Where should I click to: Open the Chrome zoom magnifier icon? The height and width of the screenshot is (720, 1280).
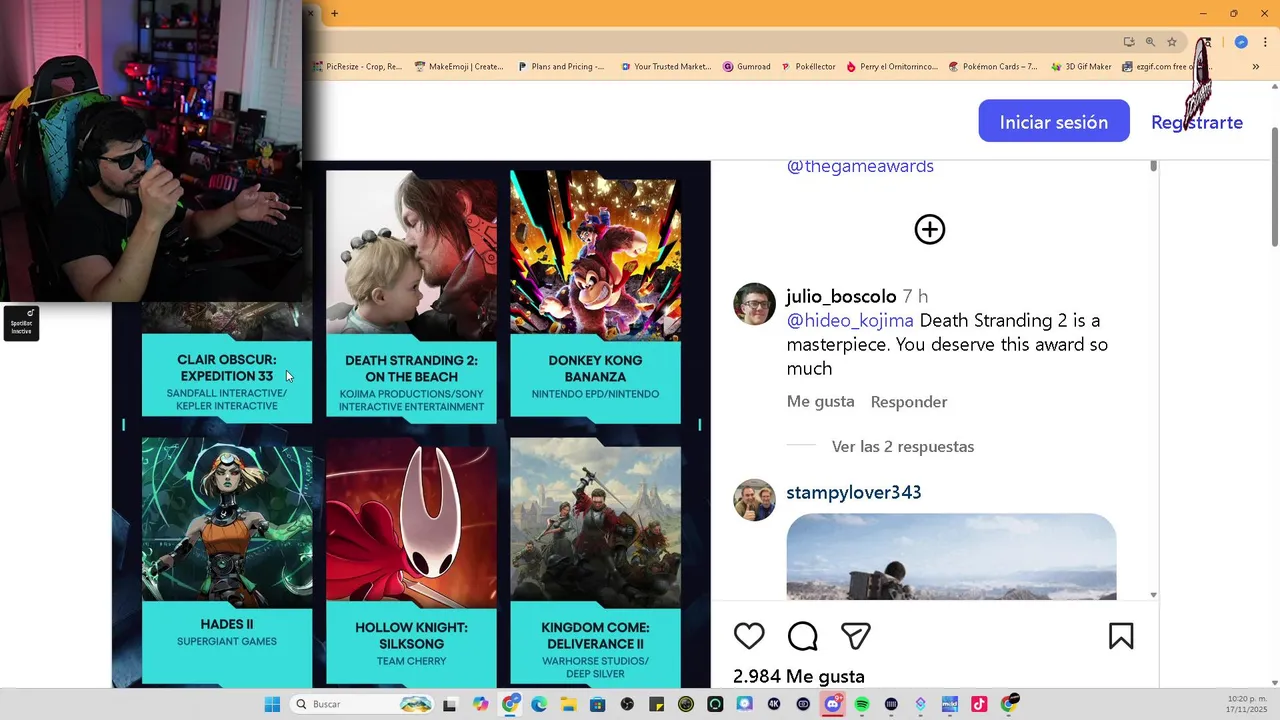1150,42
